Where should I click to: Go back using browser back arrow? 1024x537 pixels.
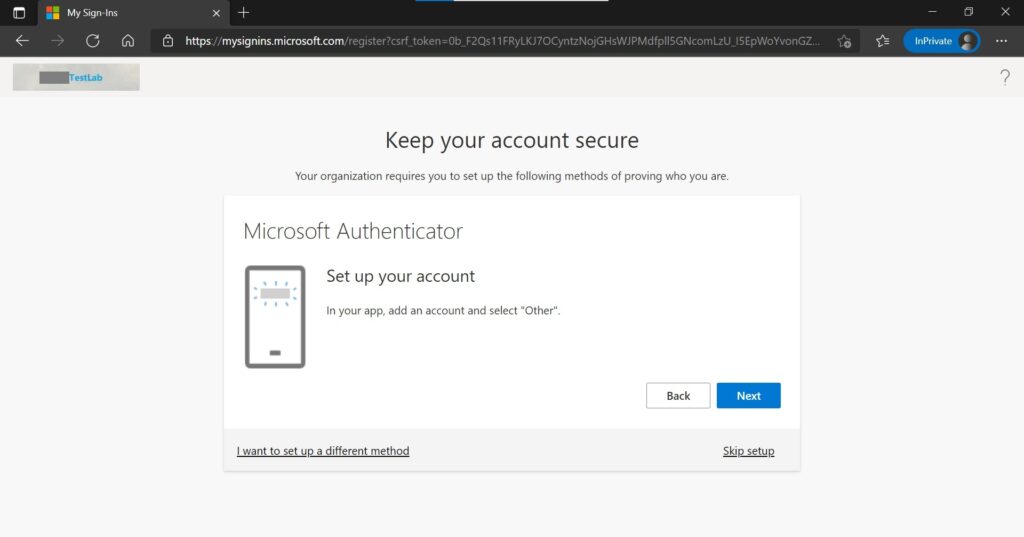click(22, 41)
